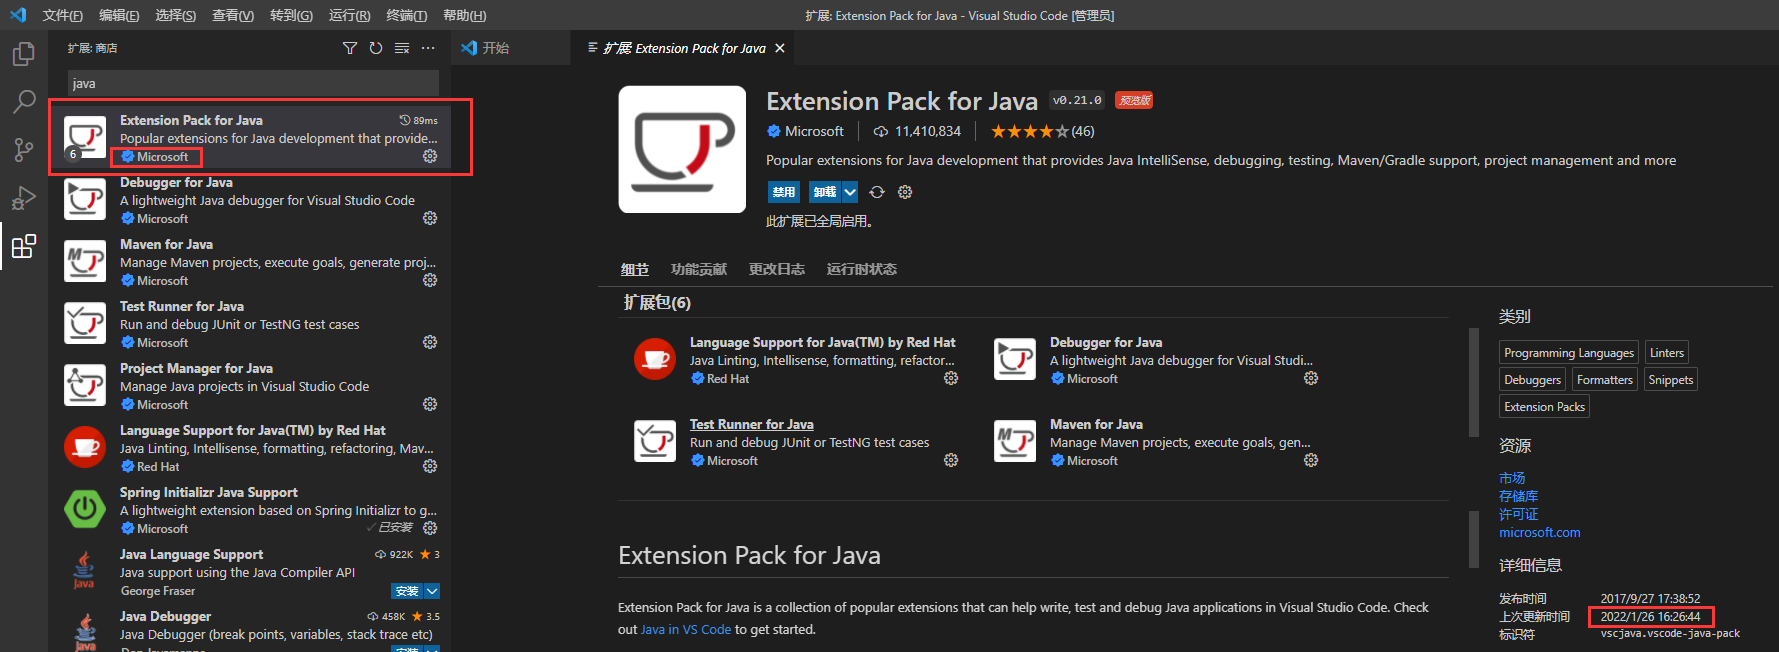Open the 市场 marketplace resource link
The width and height of the screenshot is (1779, 652).
(x=1512, y=478)
